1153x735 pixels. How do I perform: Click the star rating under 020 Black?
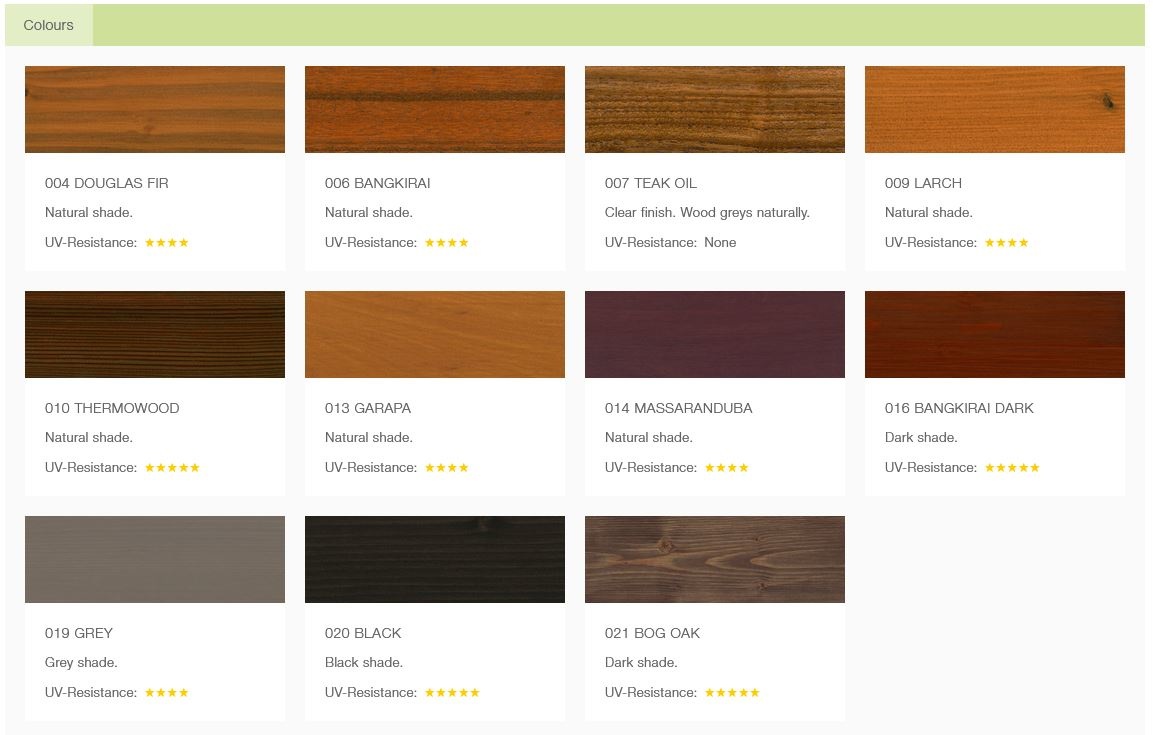tap(452, 692)
